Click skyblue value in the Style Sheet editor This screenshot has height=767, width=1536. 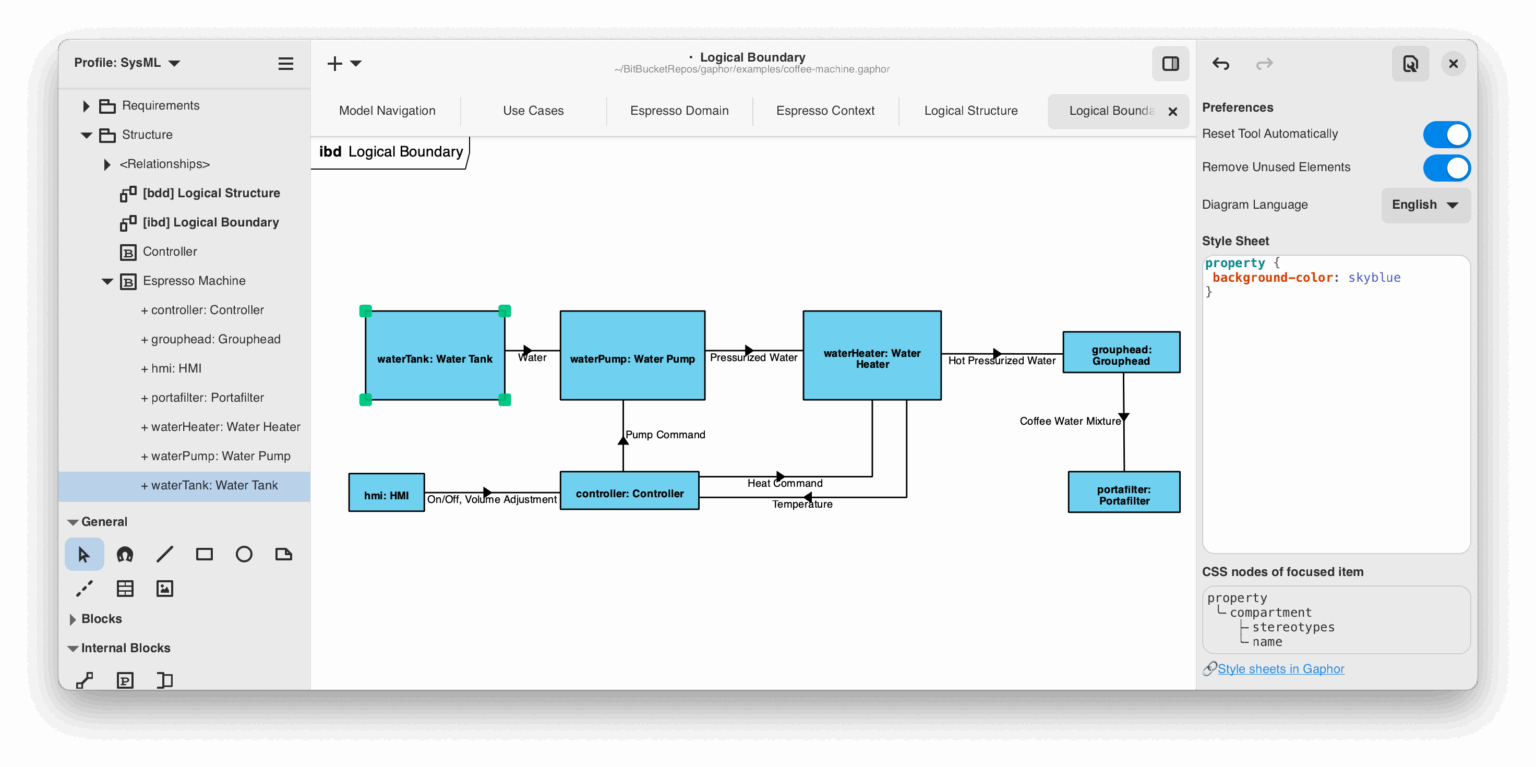tap(1374, 277)
